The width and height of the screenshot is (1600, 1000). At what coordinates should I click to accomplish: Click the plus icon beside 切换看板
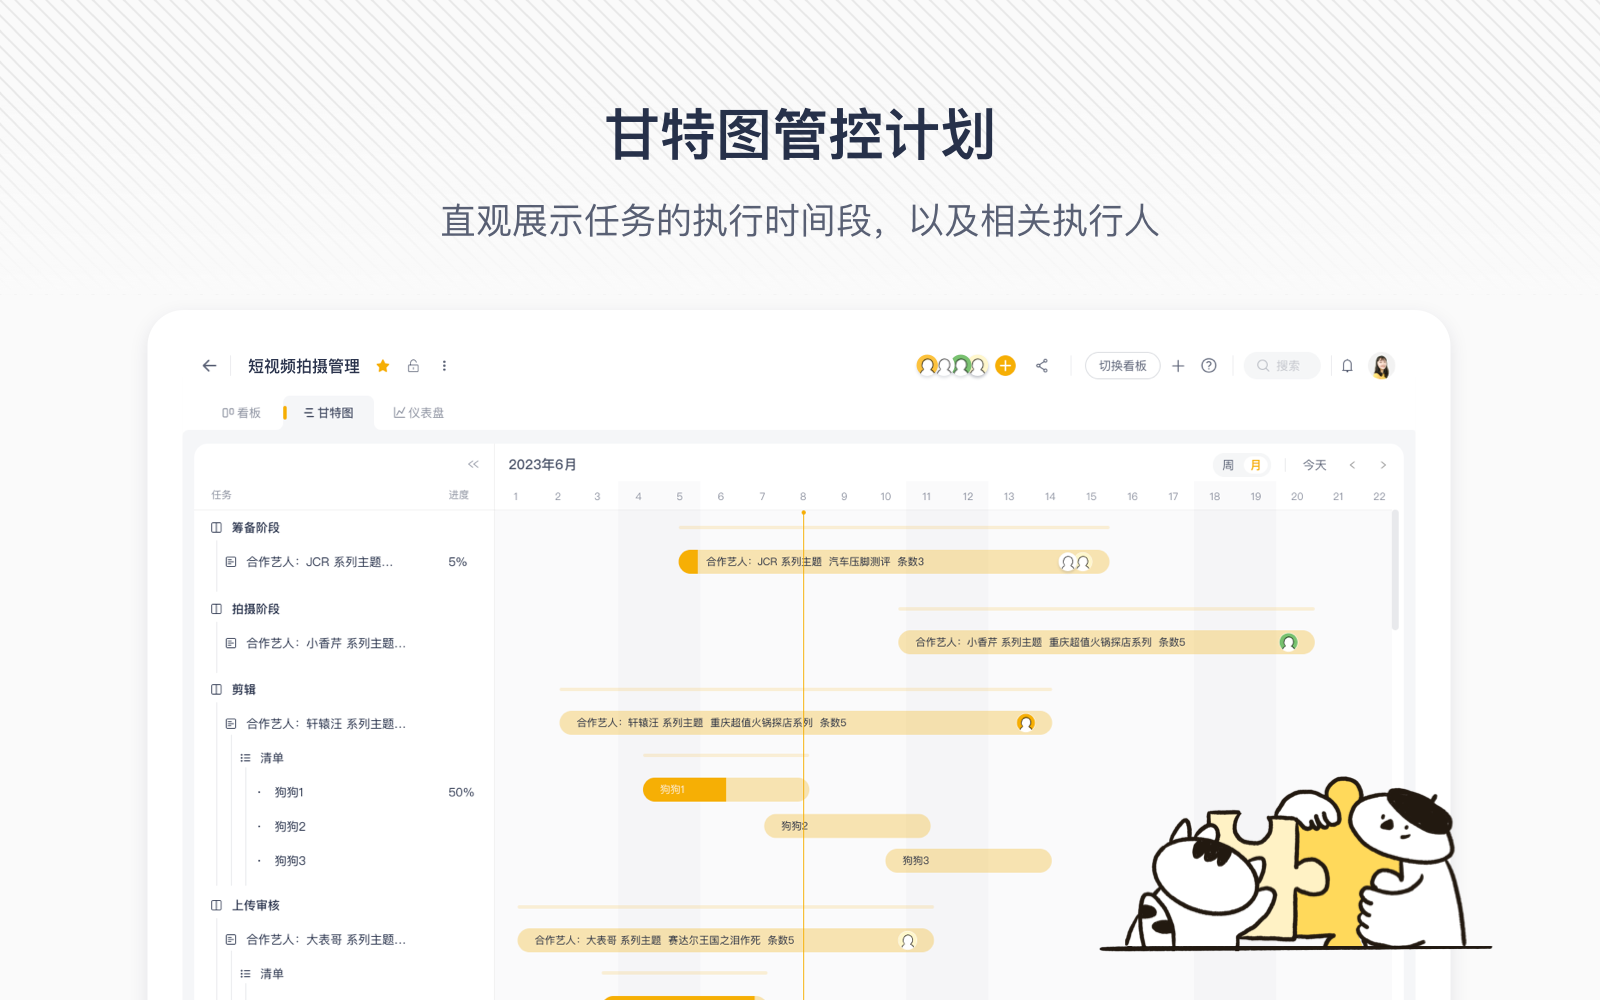pos(1178,366)
